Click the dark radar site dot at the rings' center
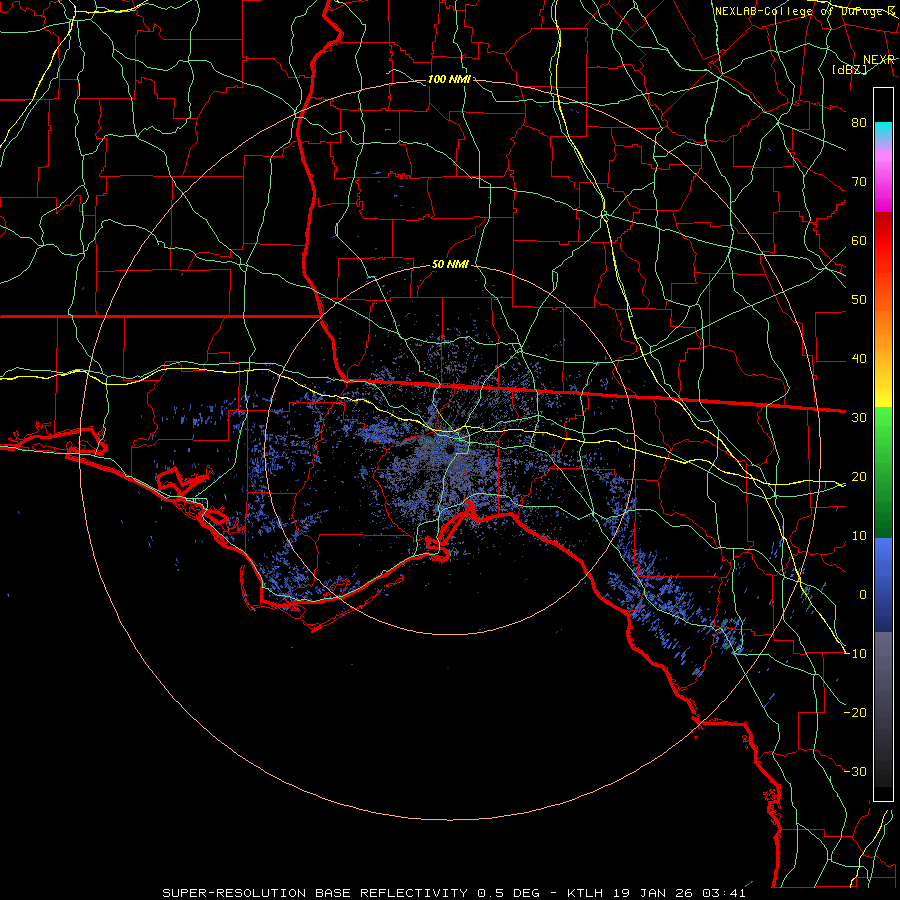Viewport: 900px width, 900px height. [450, 449]
